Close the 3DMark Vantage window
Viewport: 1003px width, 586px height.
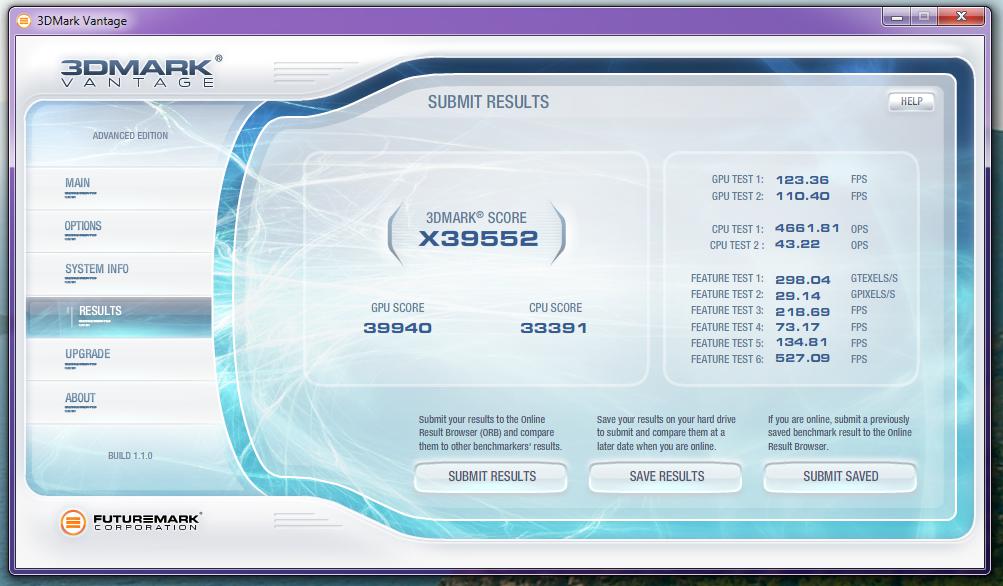point(961,17)
